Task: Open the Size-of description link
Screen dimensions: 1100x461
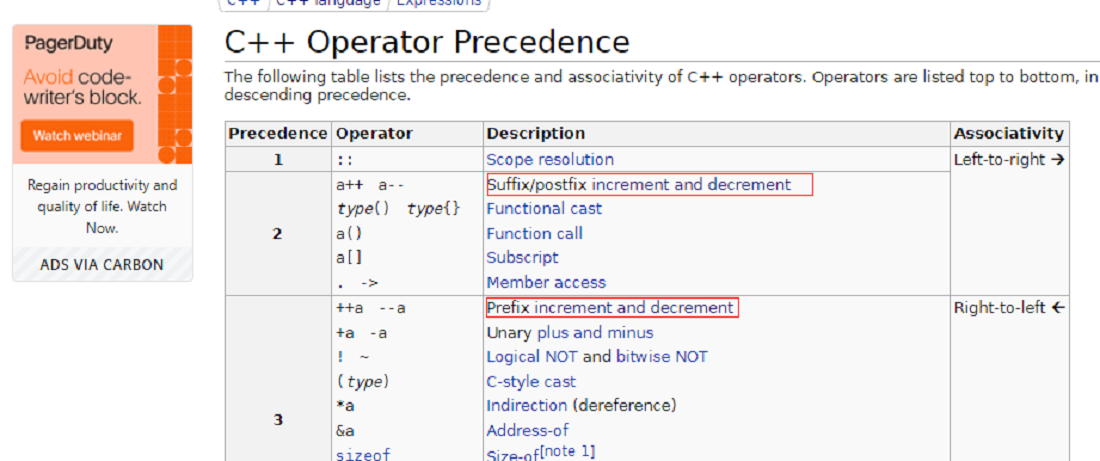Action: (x=512, y=455)
